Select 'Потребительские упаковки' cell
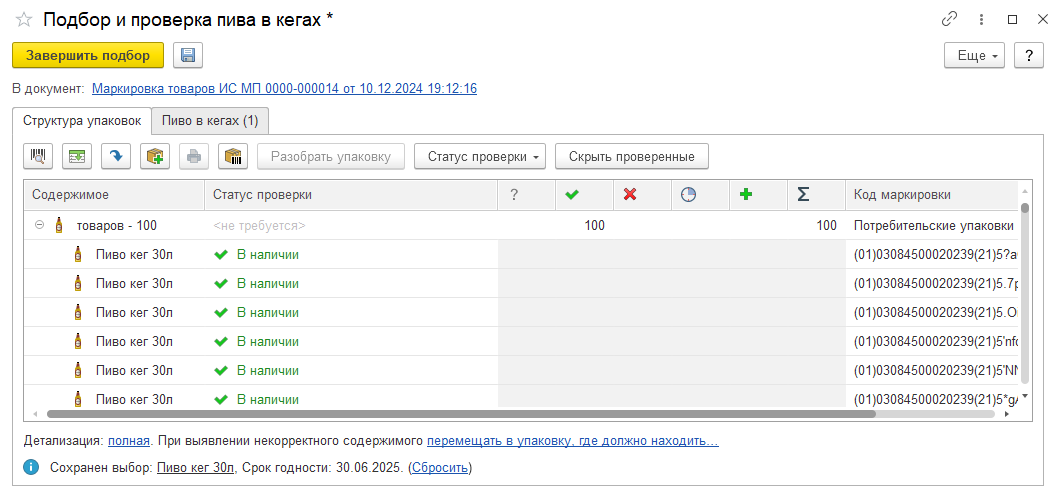Screen dimensions: 1059x497 [932, 226]
